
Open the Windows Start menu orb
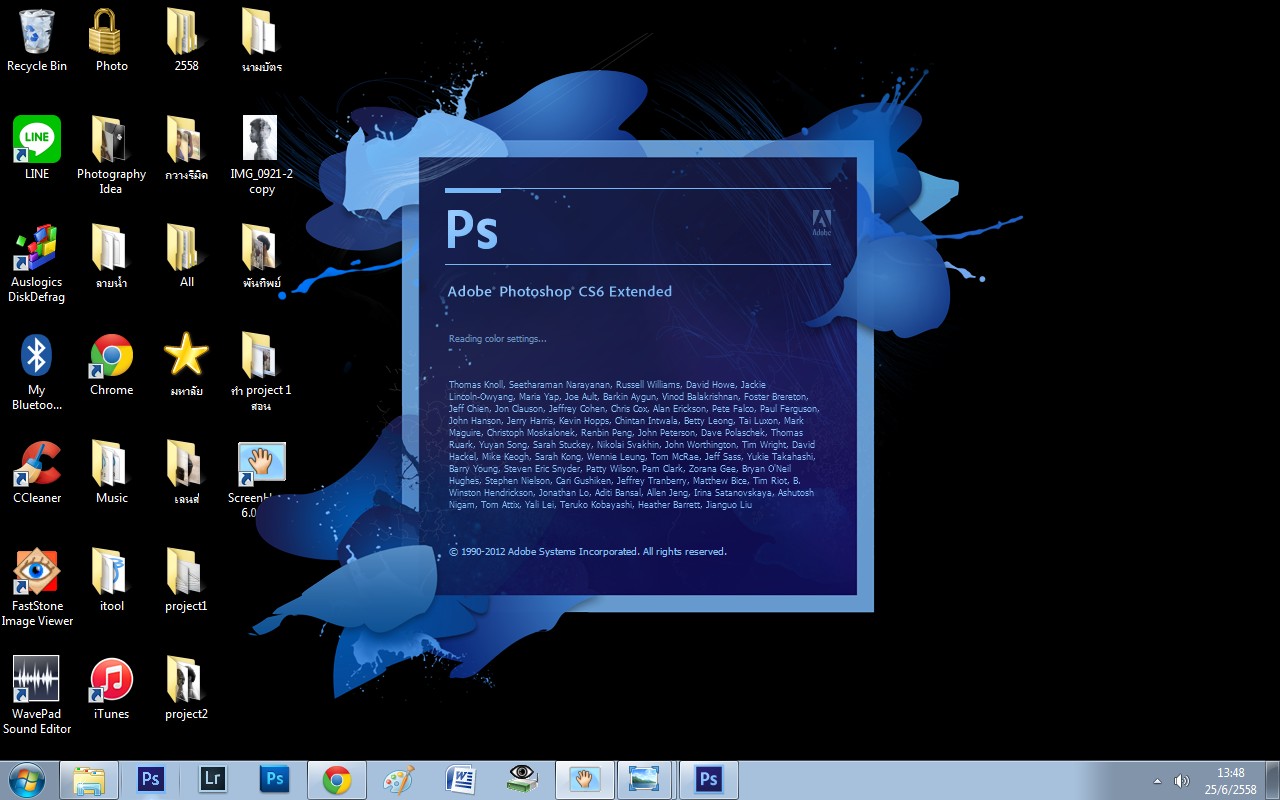coord(27,780)
